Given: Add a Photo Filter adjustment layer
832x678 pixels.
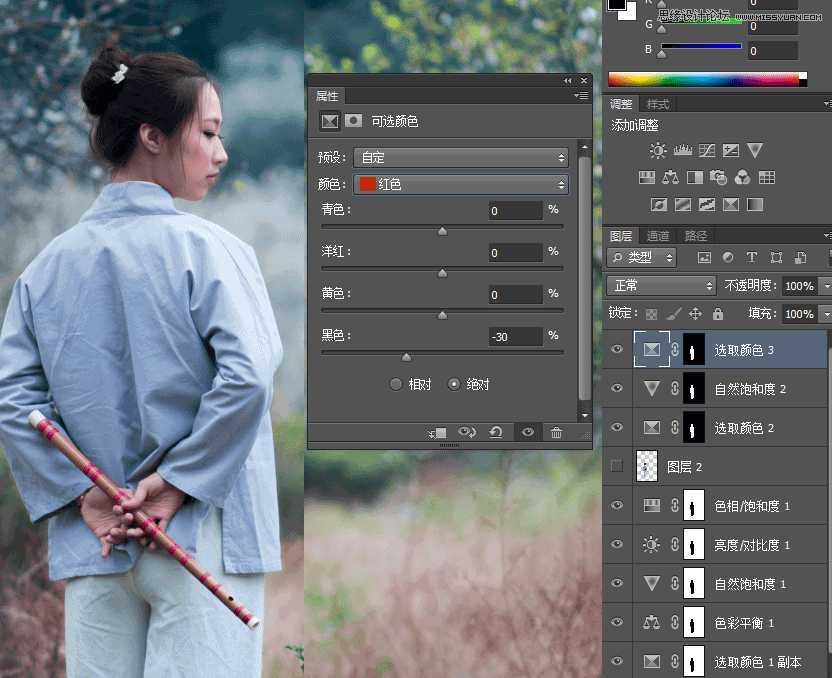Looking at the screenshot, I should pyautogui.click(x=718, y=177).
